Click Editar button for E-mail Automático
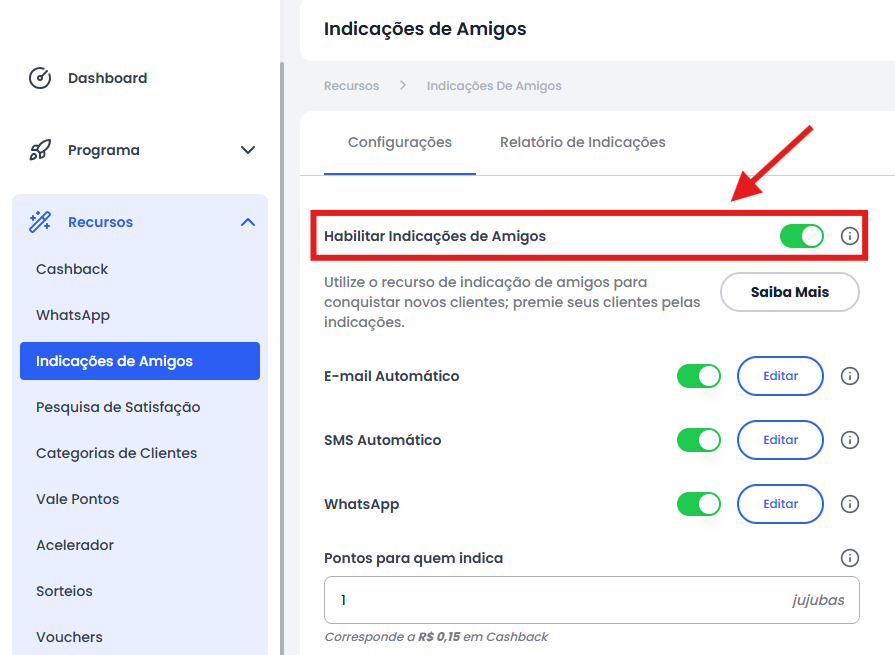Image resolution: width=895 pixels, height=655 pixels. pos(780,376)
